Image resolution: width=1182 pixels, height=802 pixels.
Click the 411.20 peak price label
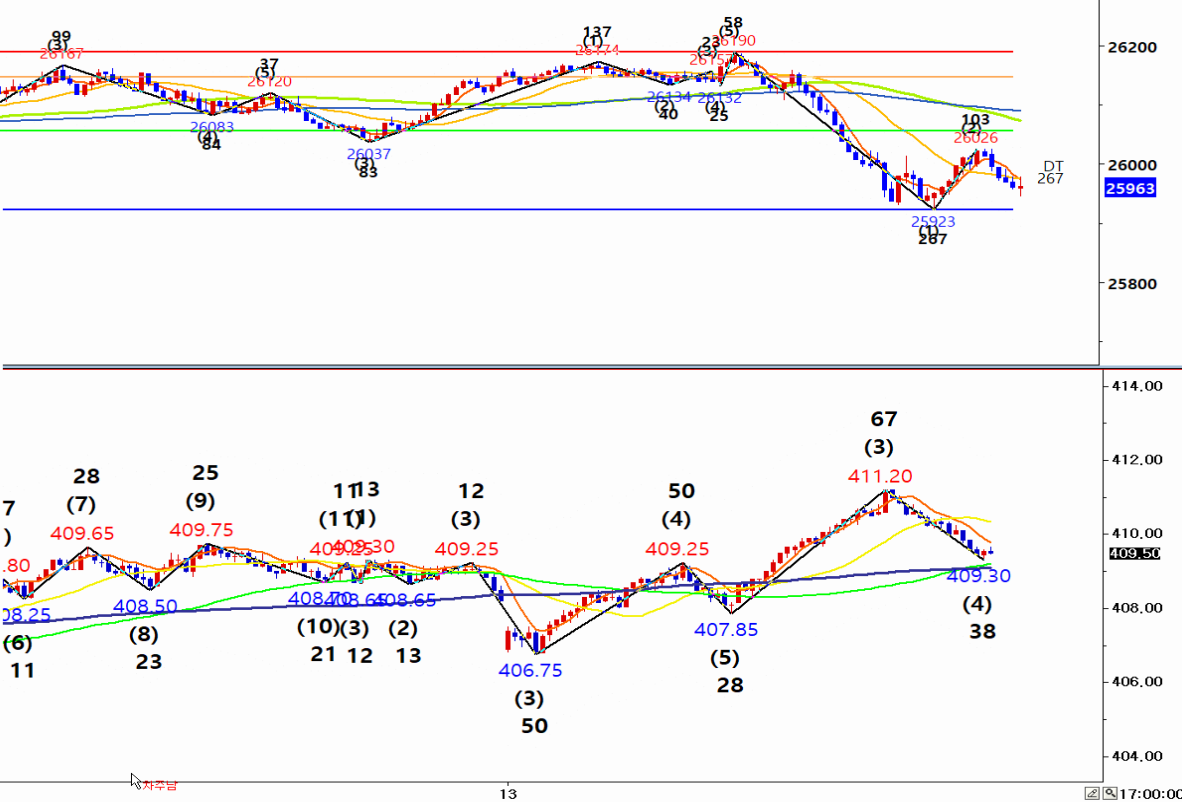tap(880, 477)
